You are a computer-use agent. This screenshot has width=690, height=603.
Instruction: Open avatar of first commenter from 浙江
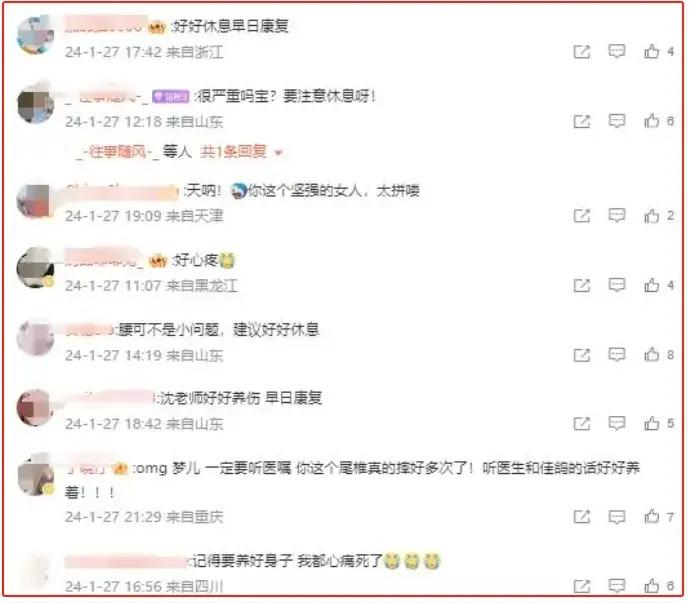pyautogui.click(x=35, y=34)
